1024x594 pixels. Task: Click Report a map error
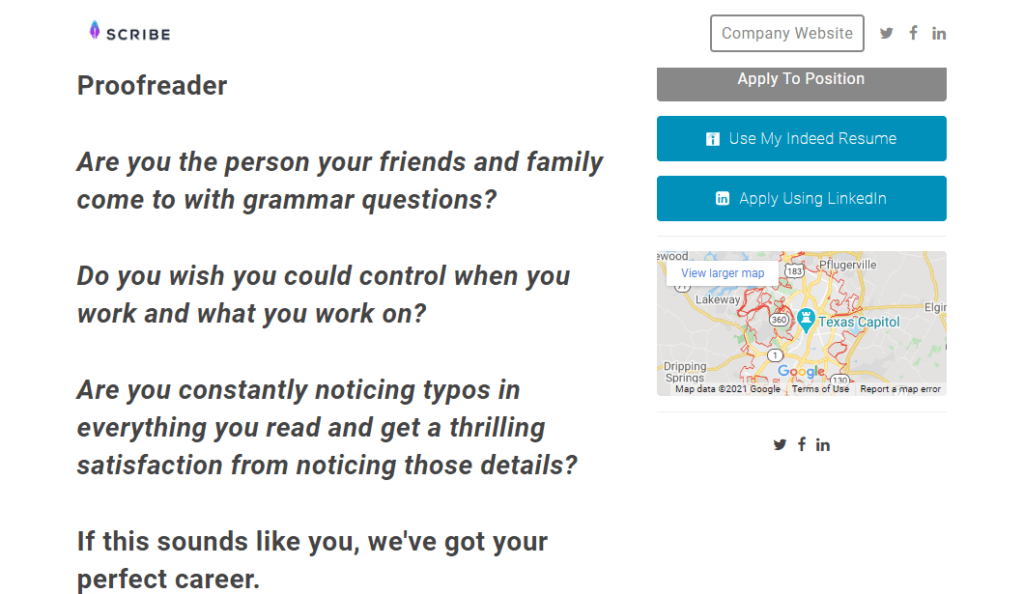pos(900,389)
